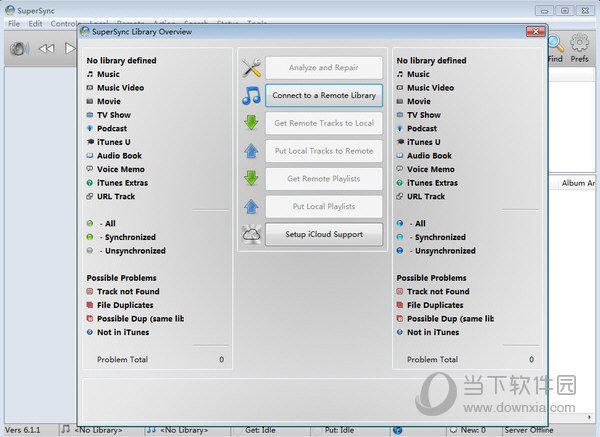This screenshot has width=600, height=437.
Task: Click Track not Found in right panel
Action: tap(438, 291)
